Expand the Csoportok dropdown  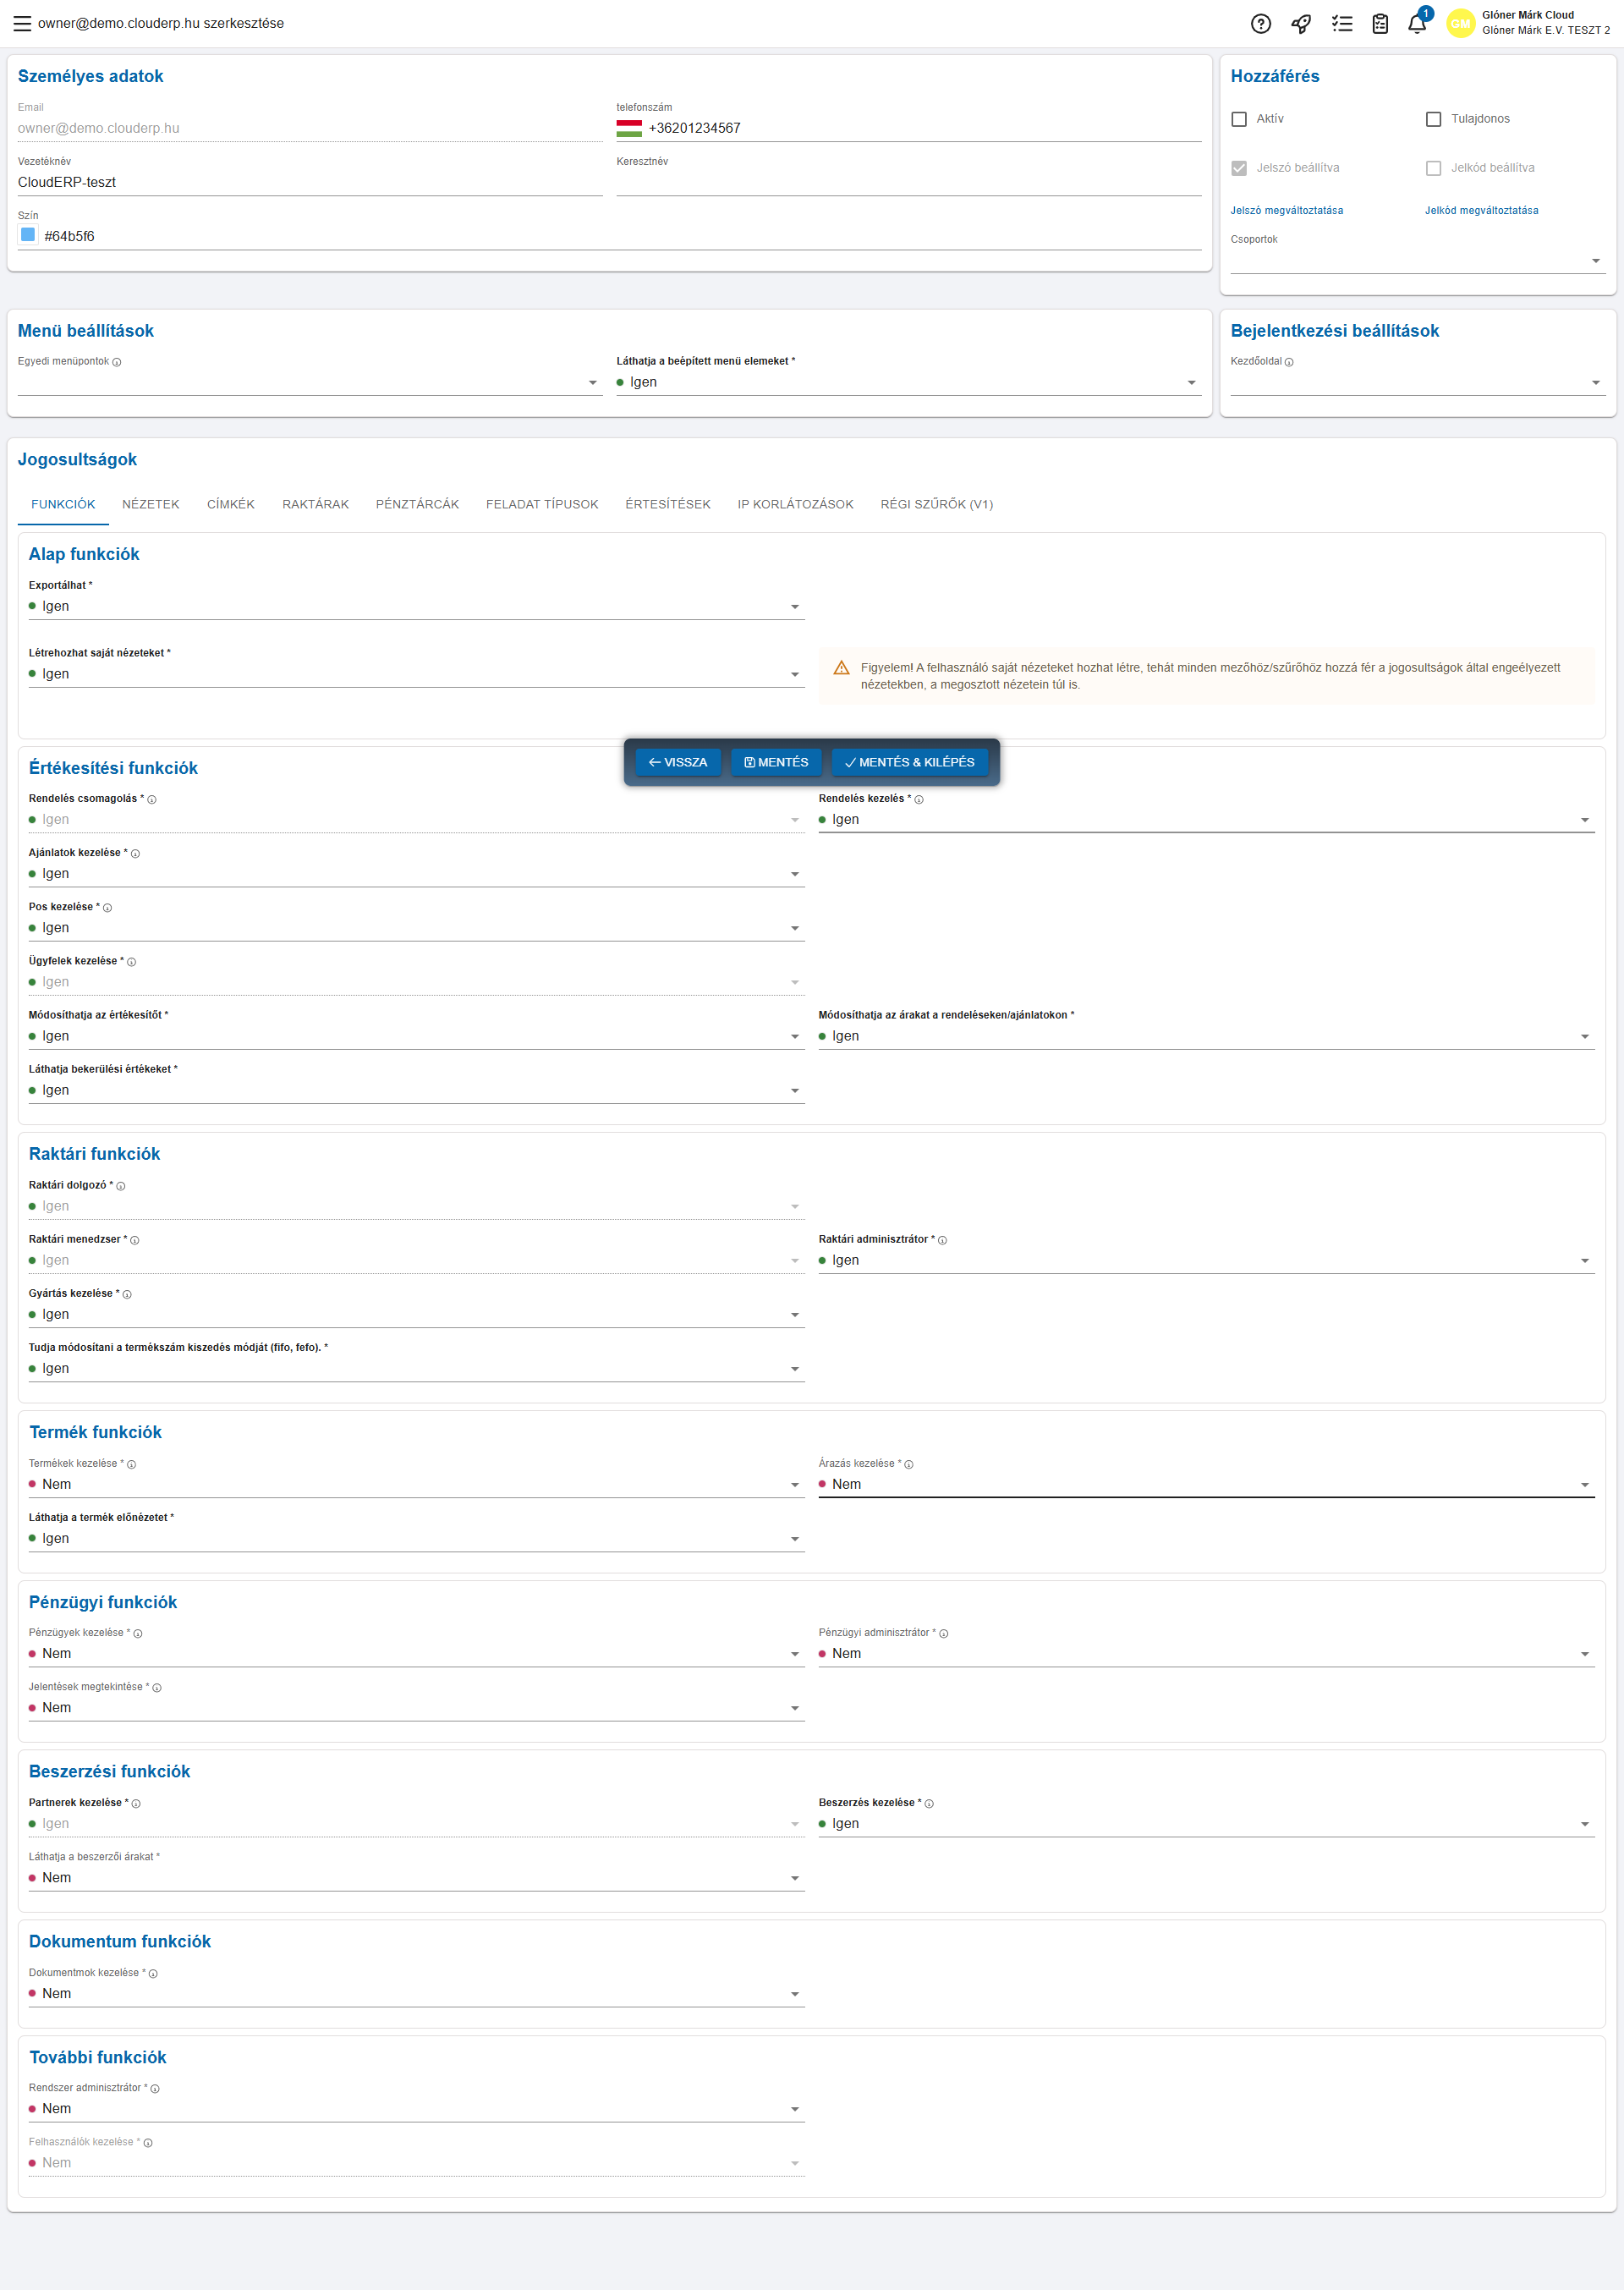pyautogui.click(x=1416, y=260)
